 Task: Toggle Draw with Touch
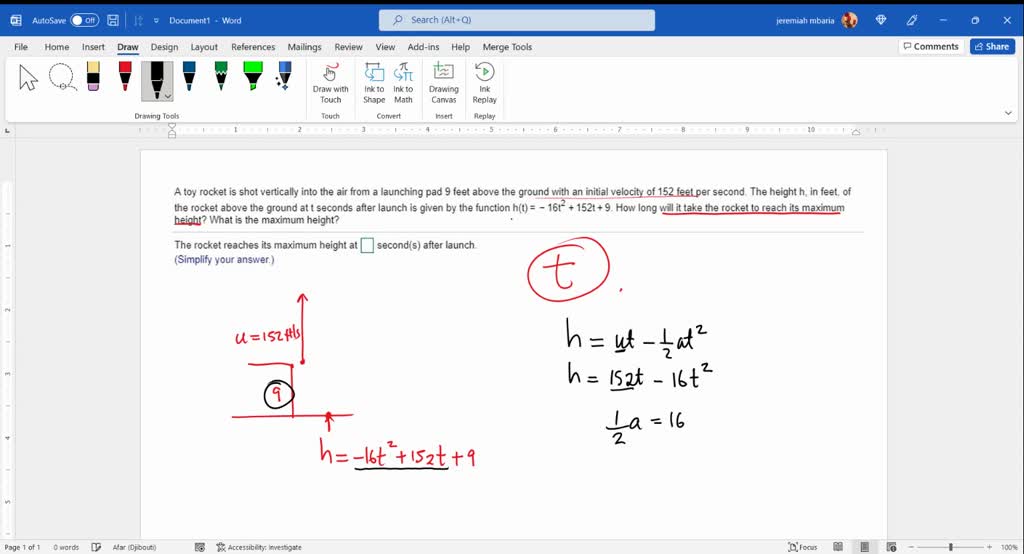click(330, 82)
